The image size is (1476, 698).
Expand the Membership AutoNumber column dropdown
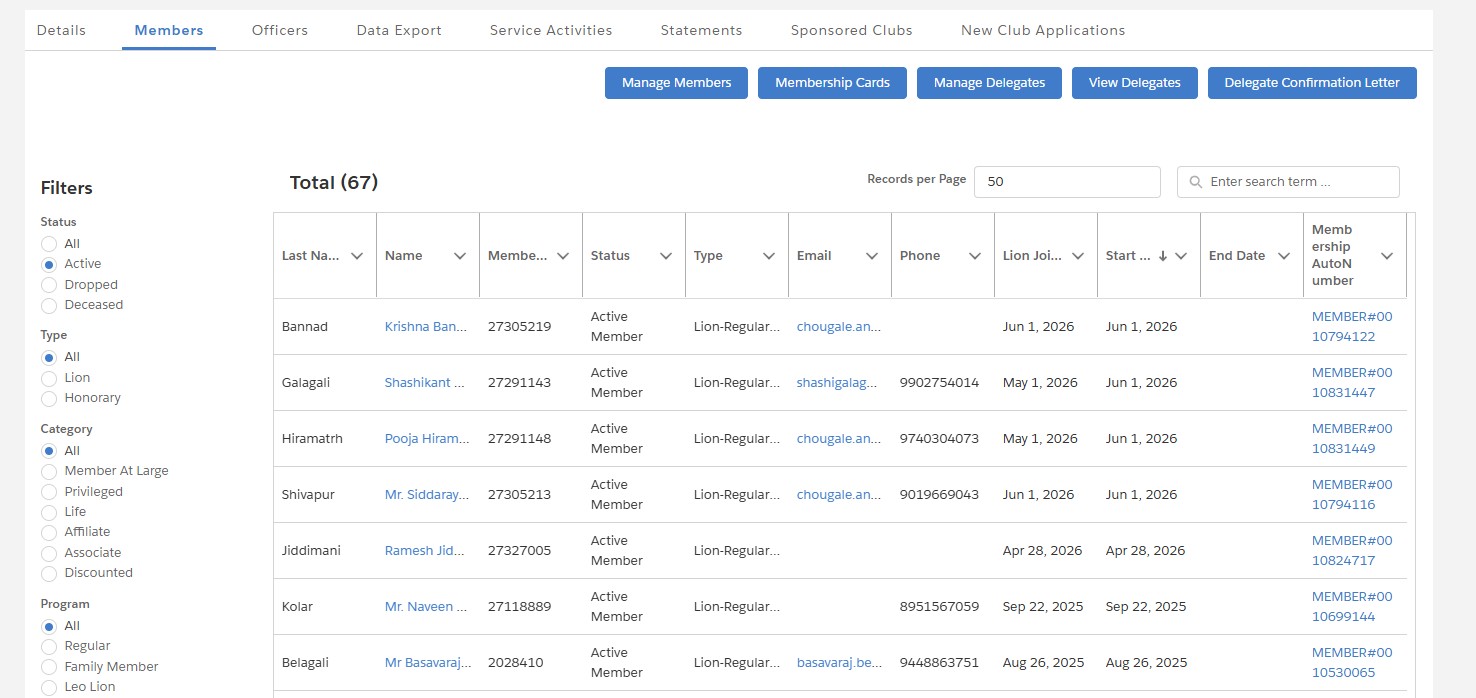coord(1387,256)
